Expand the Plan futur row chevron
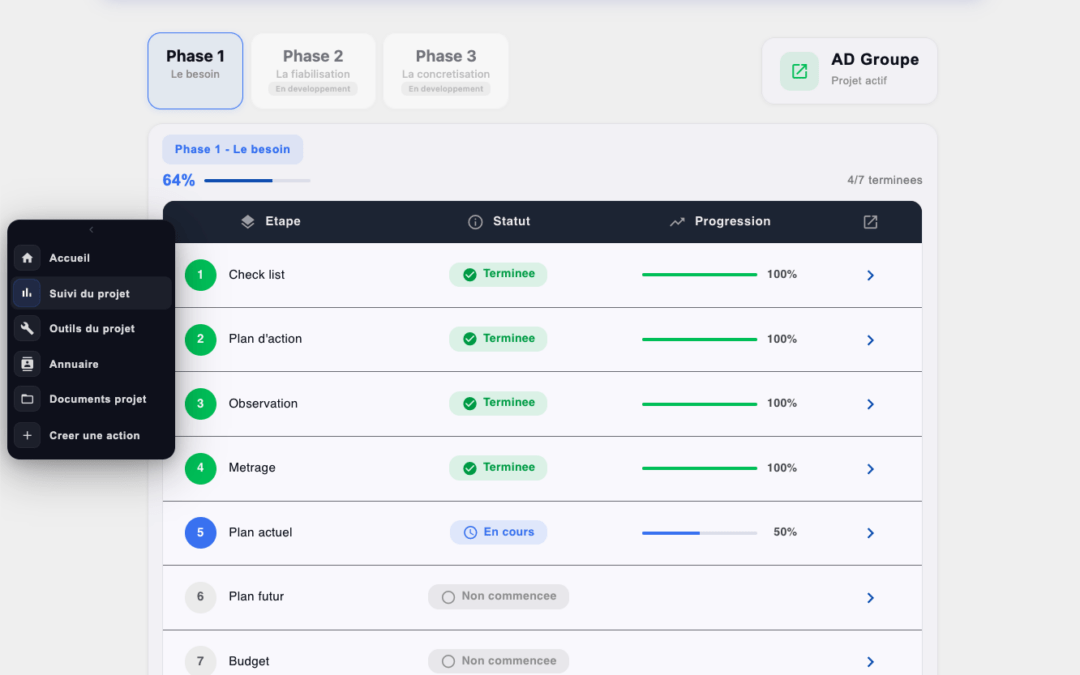 [x=870, y=598]
